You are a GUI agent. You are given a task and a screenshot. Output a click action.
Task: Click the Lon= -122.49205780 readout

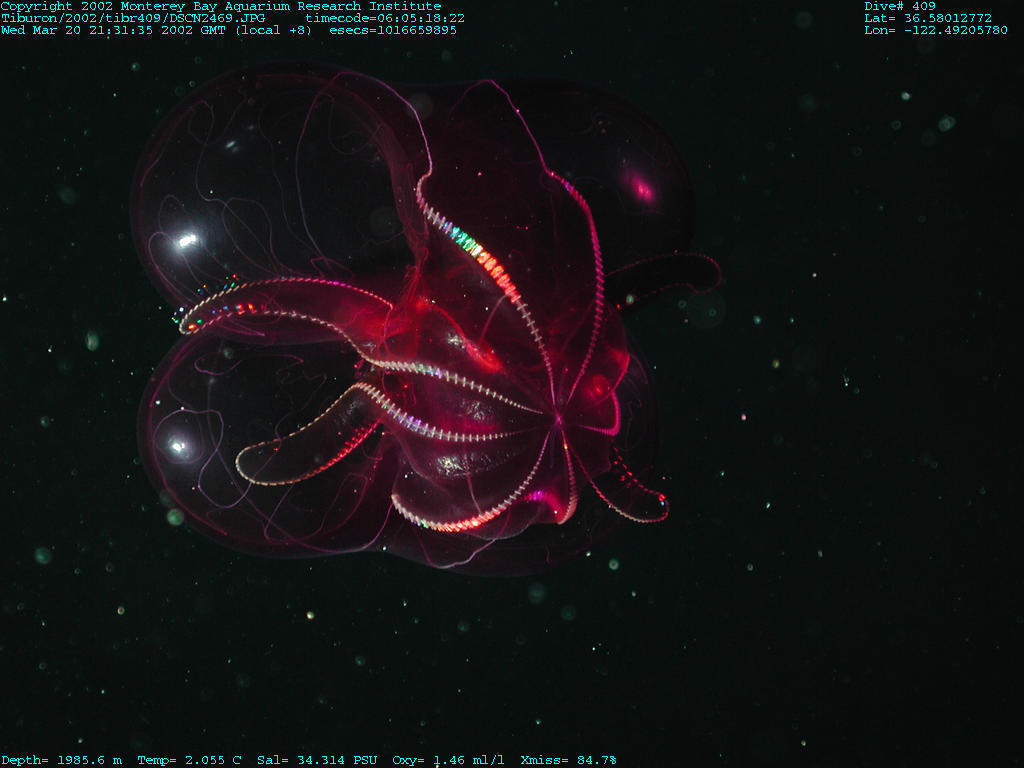[x=935, y=30]
